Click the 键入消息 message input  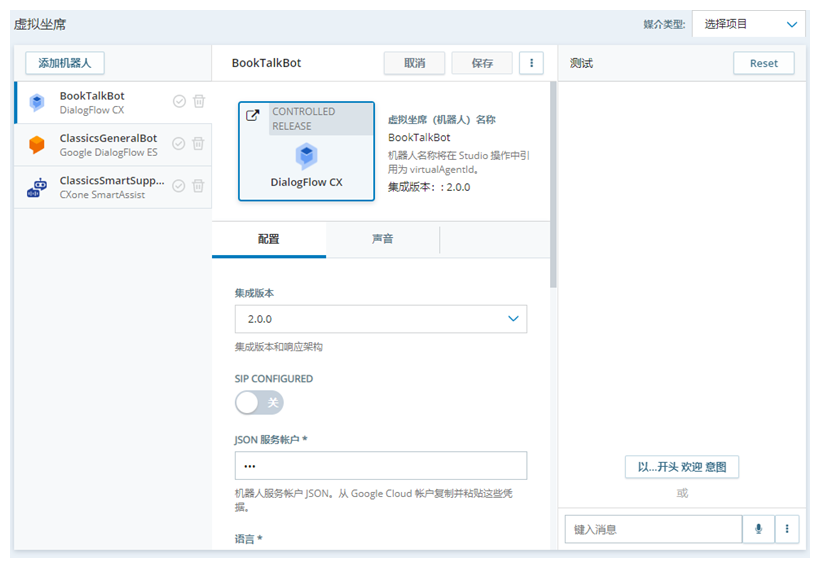click(653, 529)
